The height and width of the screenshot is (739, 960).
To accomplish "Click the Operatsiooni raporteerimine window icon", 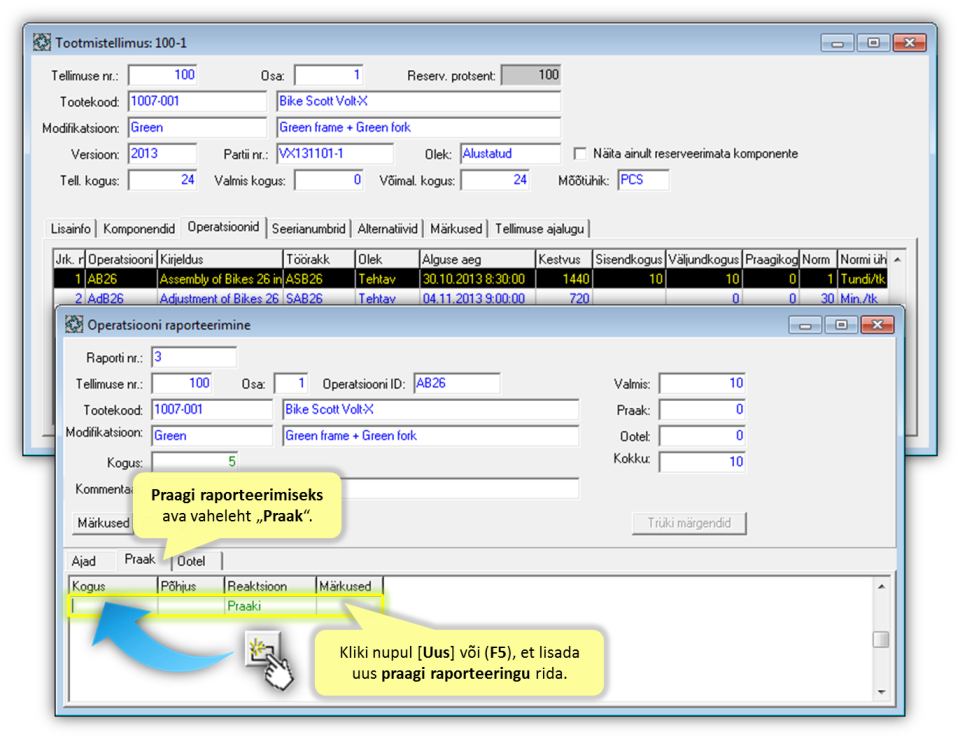I will point(74,324).
